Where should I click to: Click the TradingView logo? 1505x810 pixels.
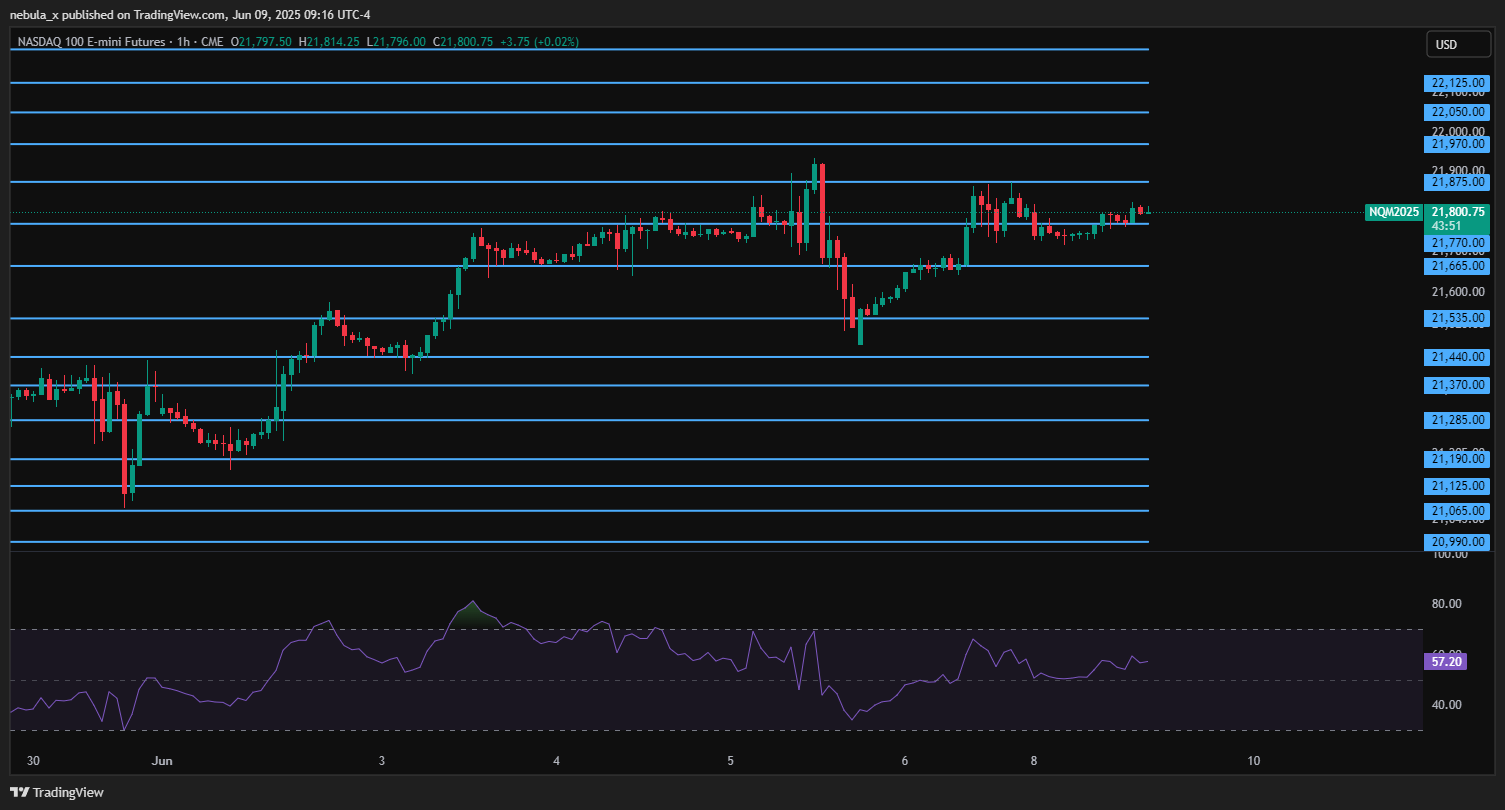(57, 792)
